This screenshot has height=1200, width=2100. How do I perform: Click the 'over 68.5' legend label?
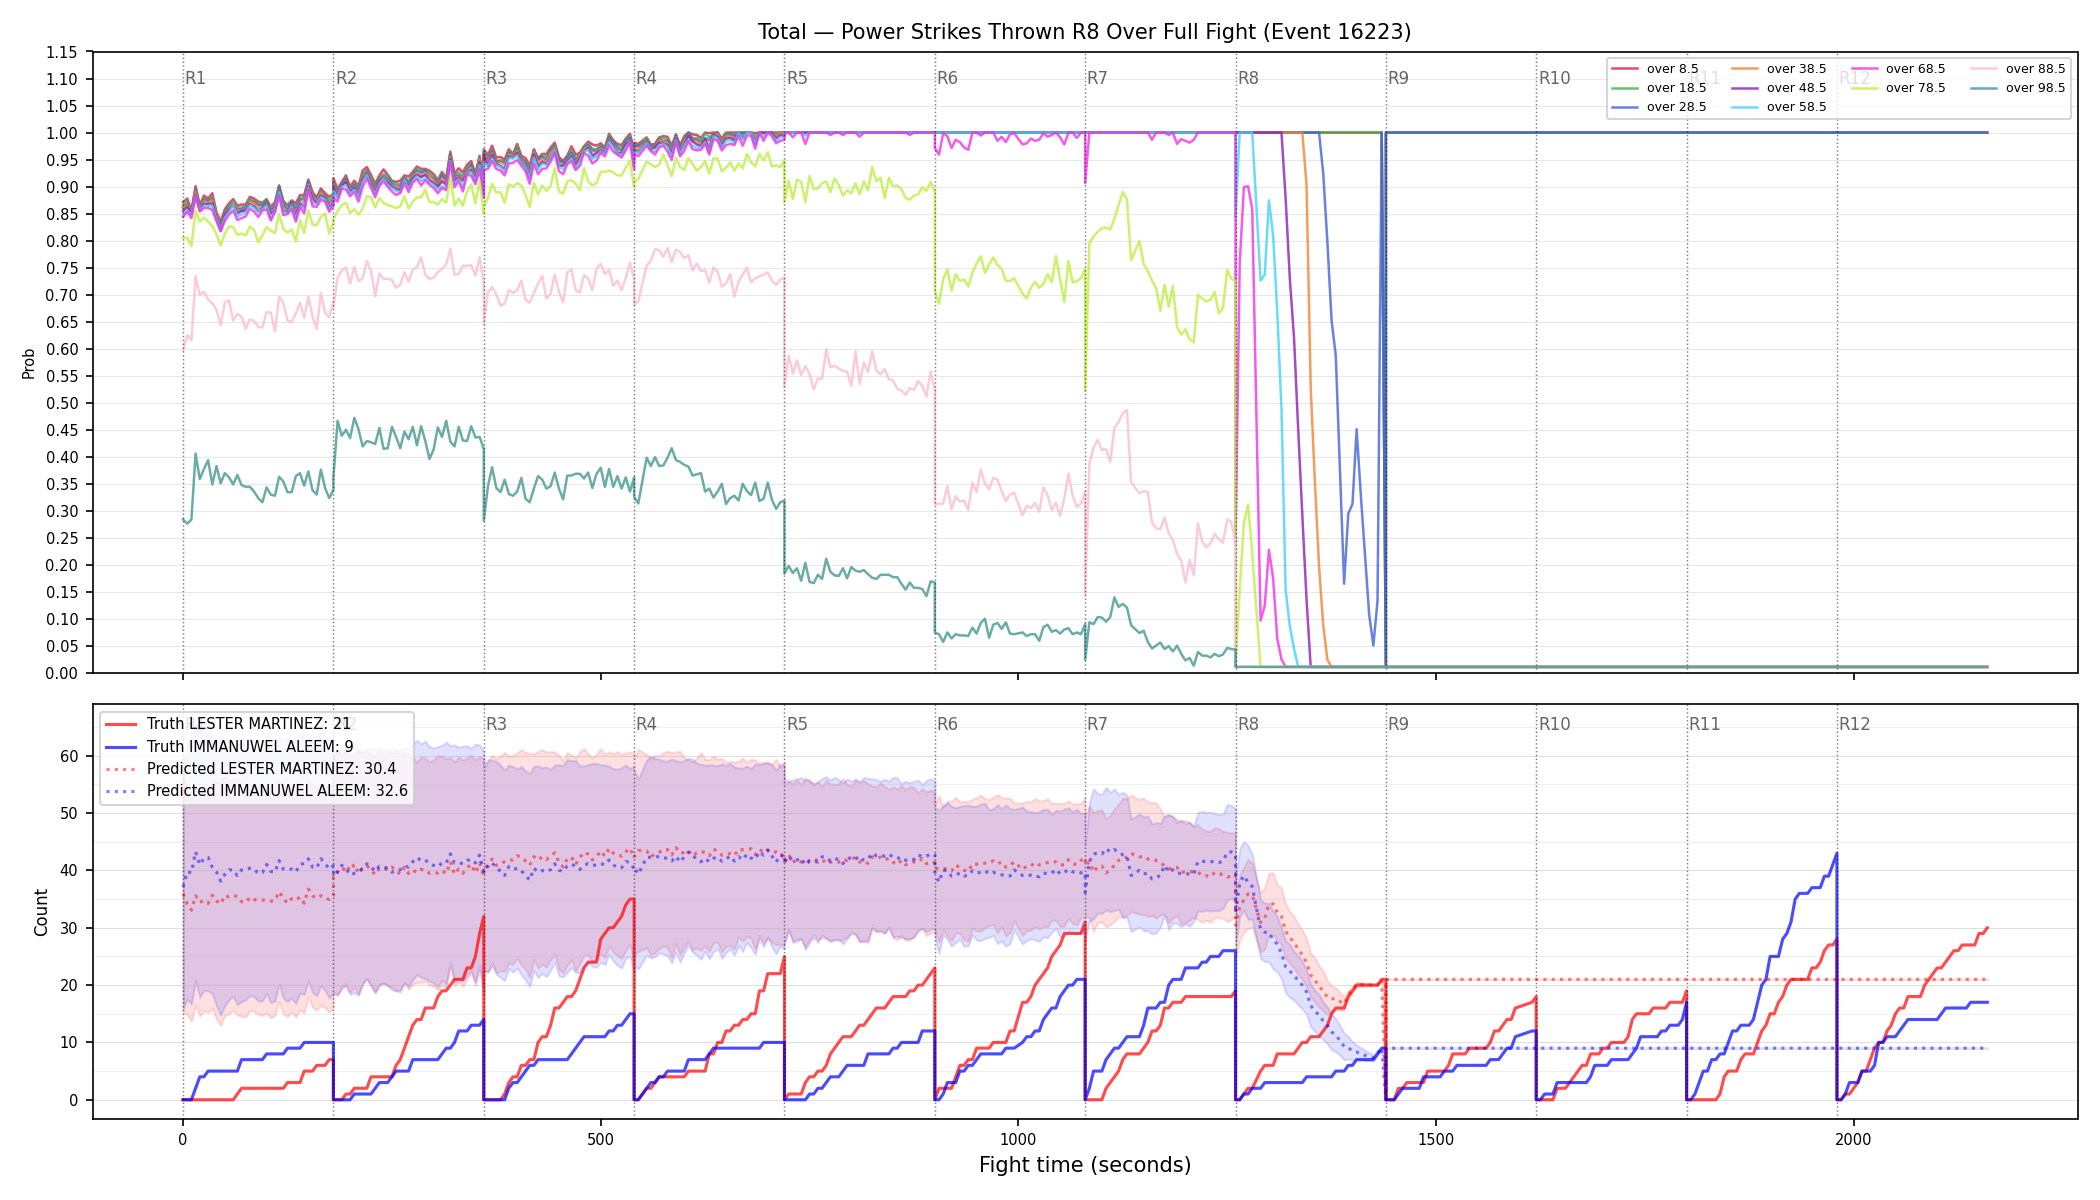point(1915,69)
